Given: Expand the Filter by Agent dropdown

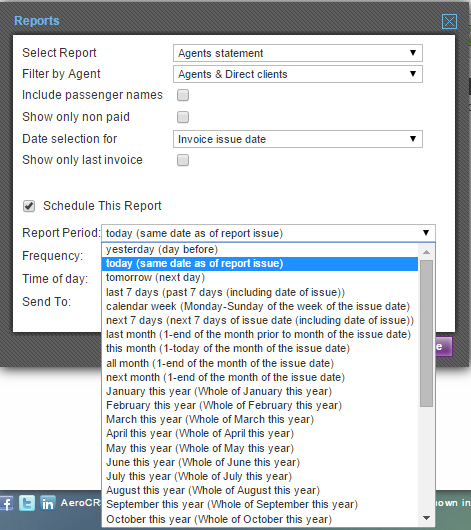Looking at the screenshot, I should 298,74.
